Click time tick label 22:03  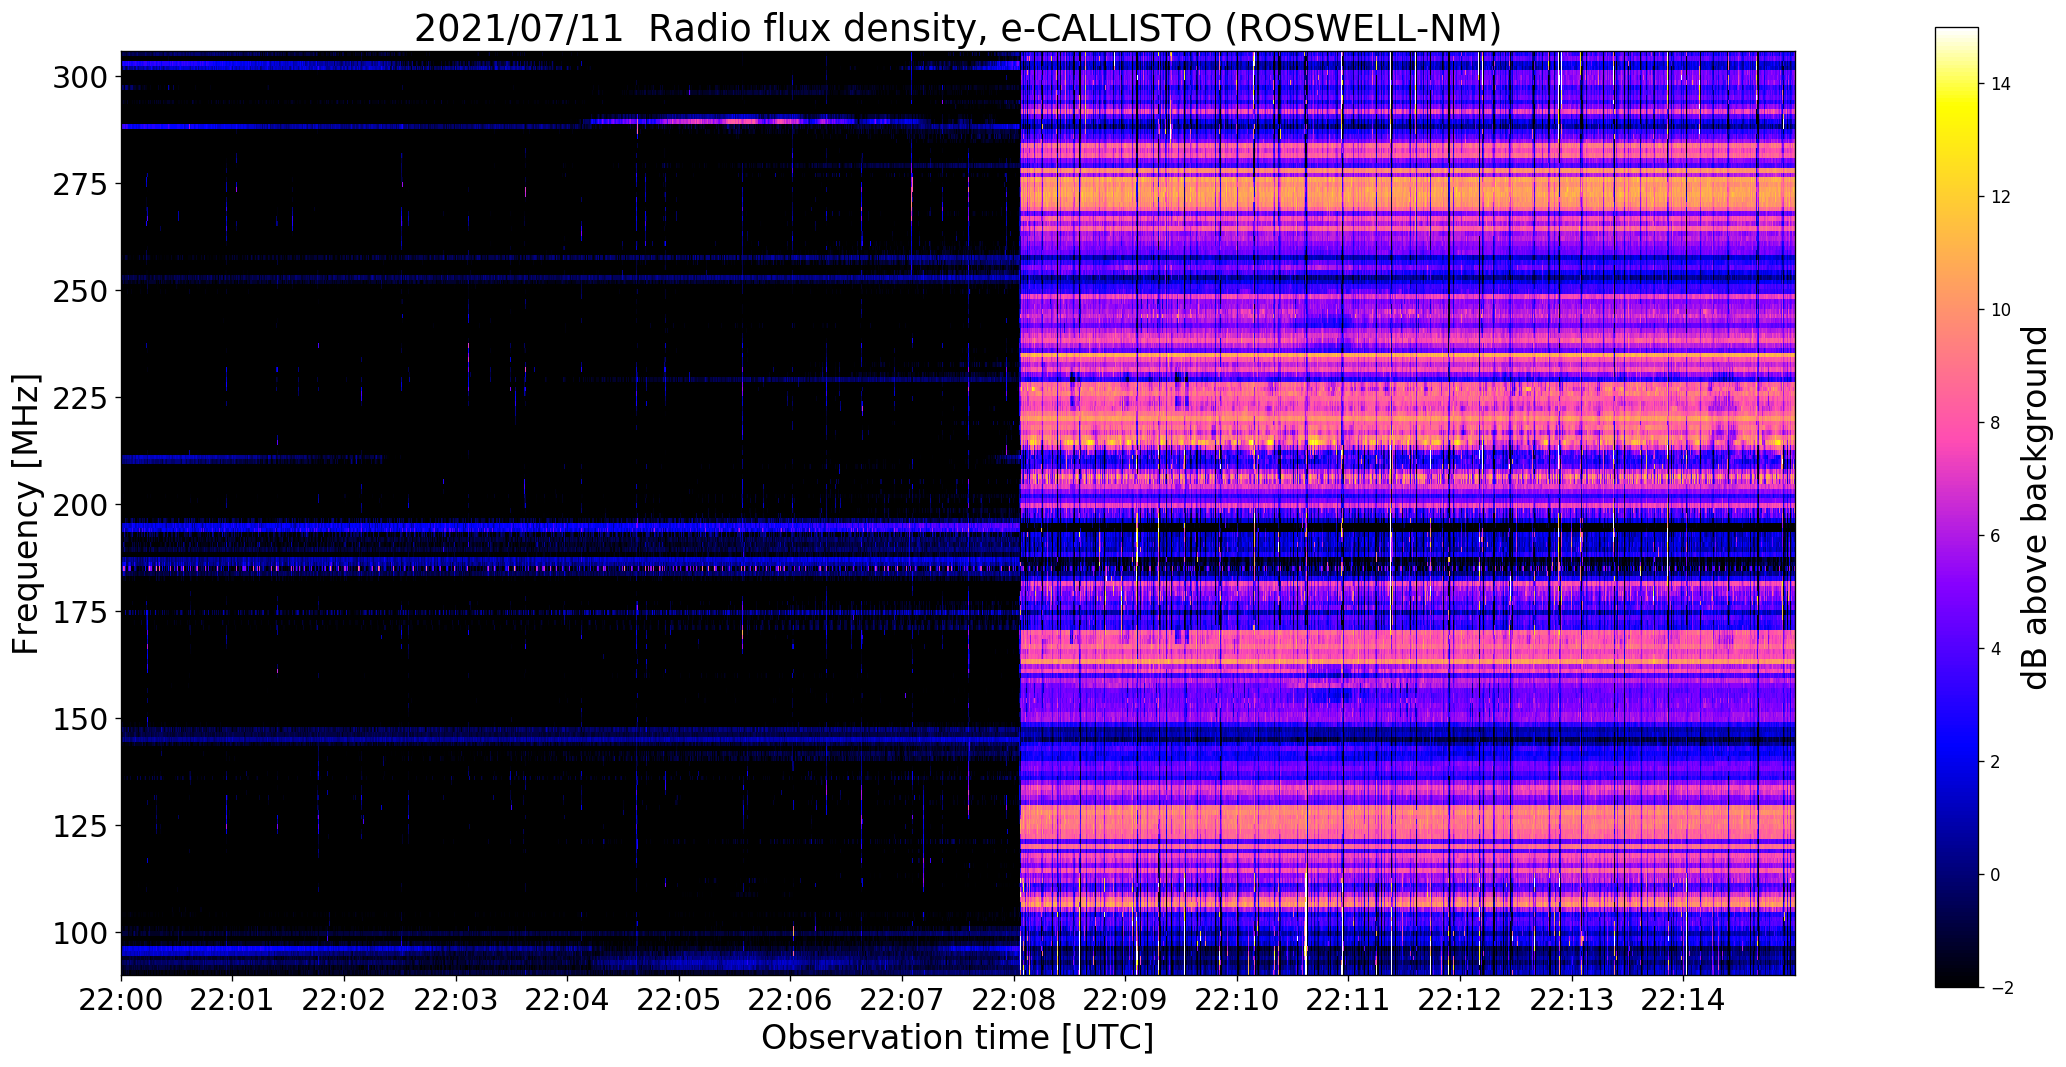click(456, 1000)
